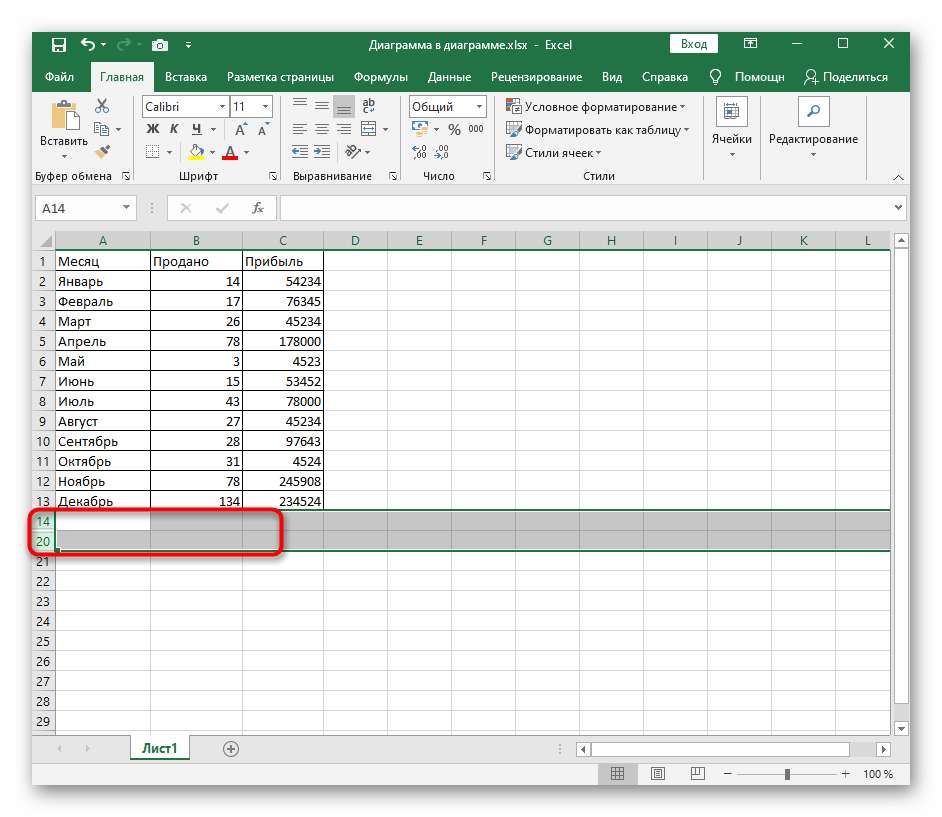The image size is (942, 817).
Task: Click the Wrap Text icon
Action: (x=368, y=106)
